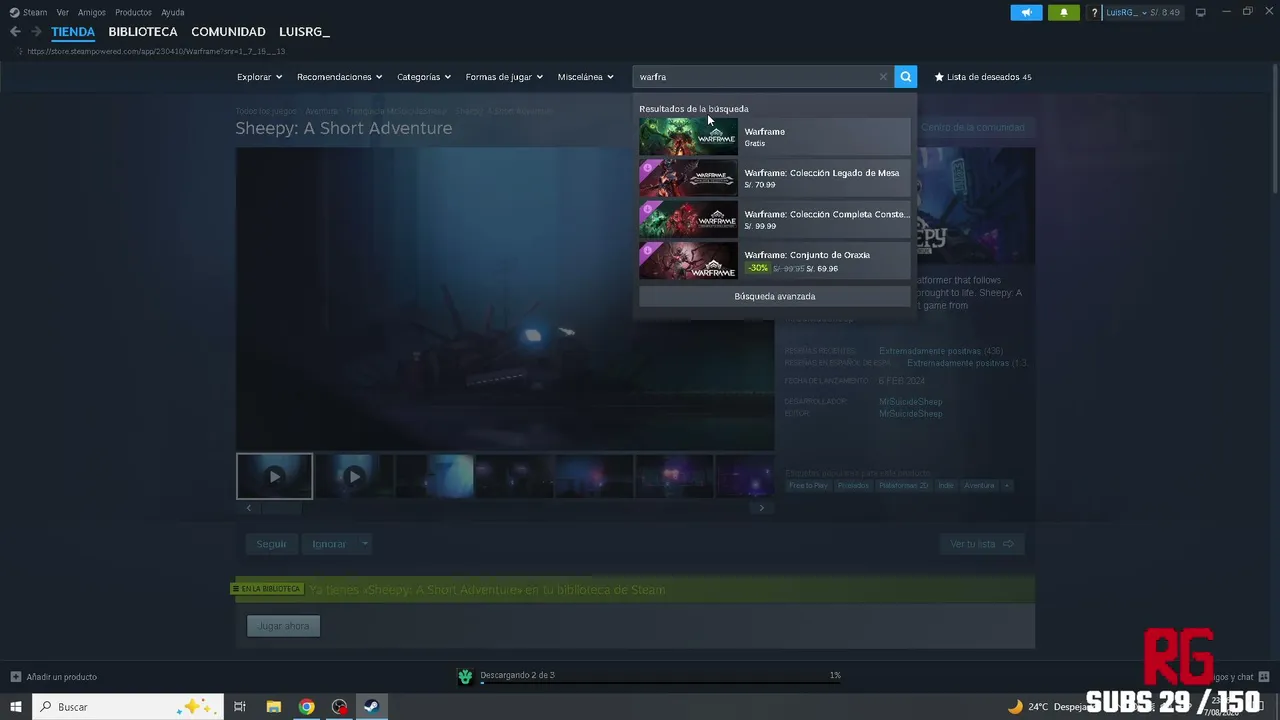Click Ver tu lista button
1280x720 pixels.
point(981,544)
